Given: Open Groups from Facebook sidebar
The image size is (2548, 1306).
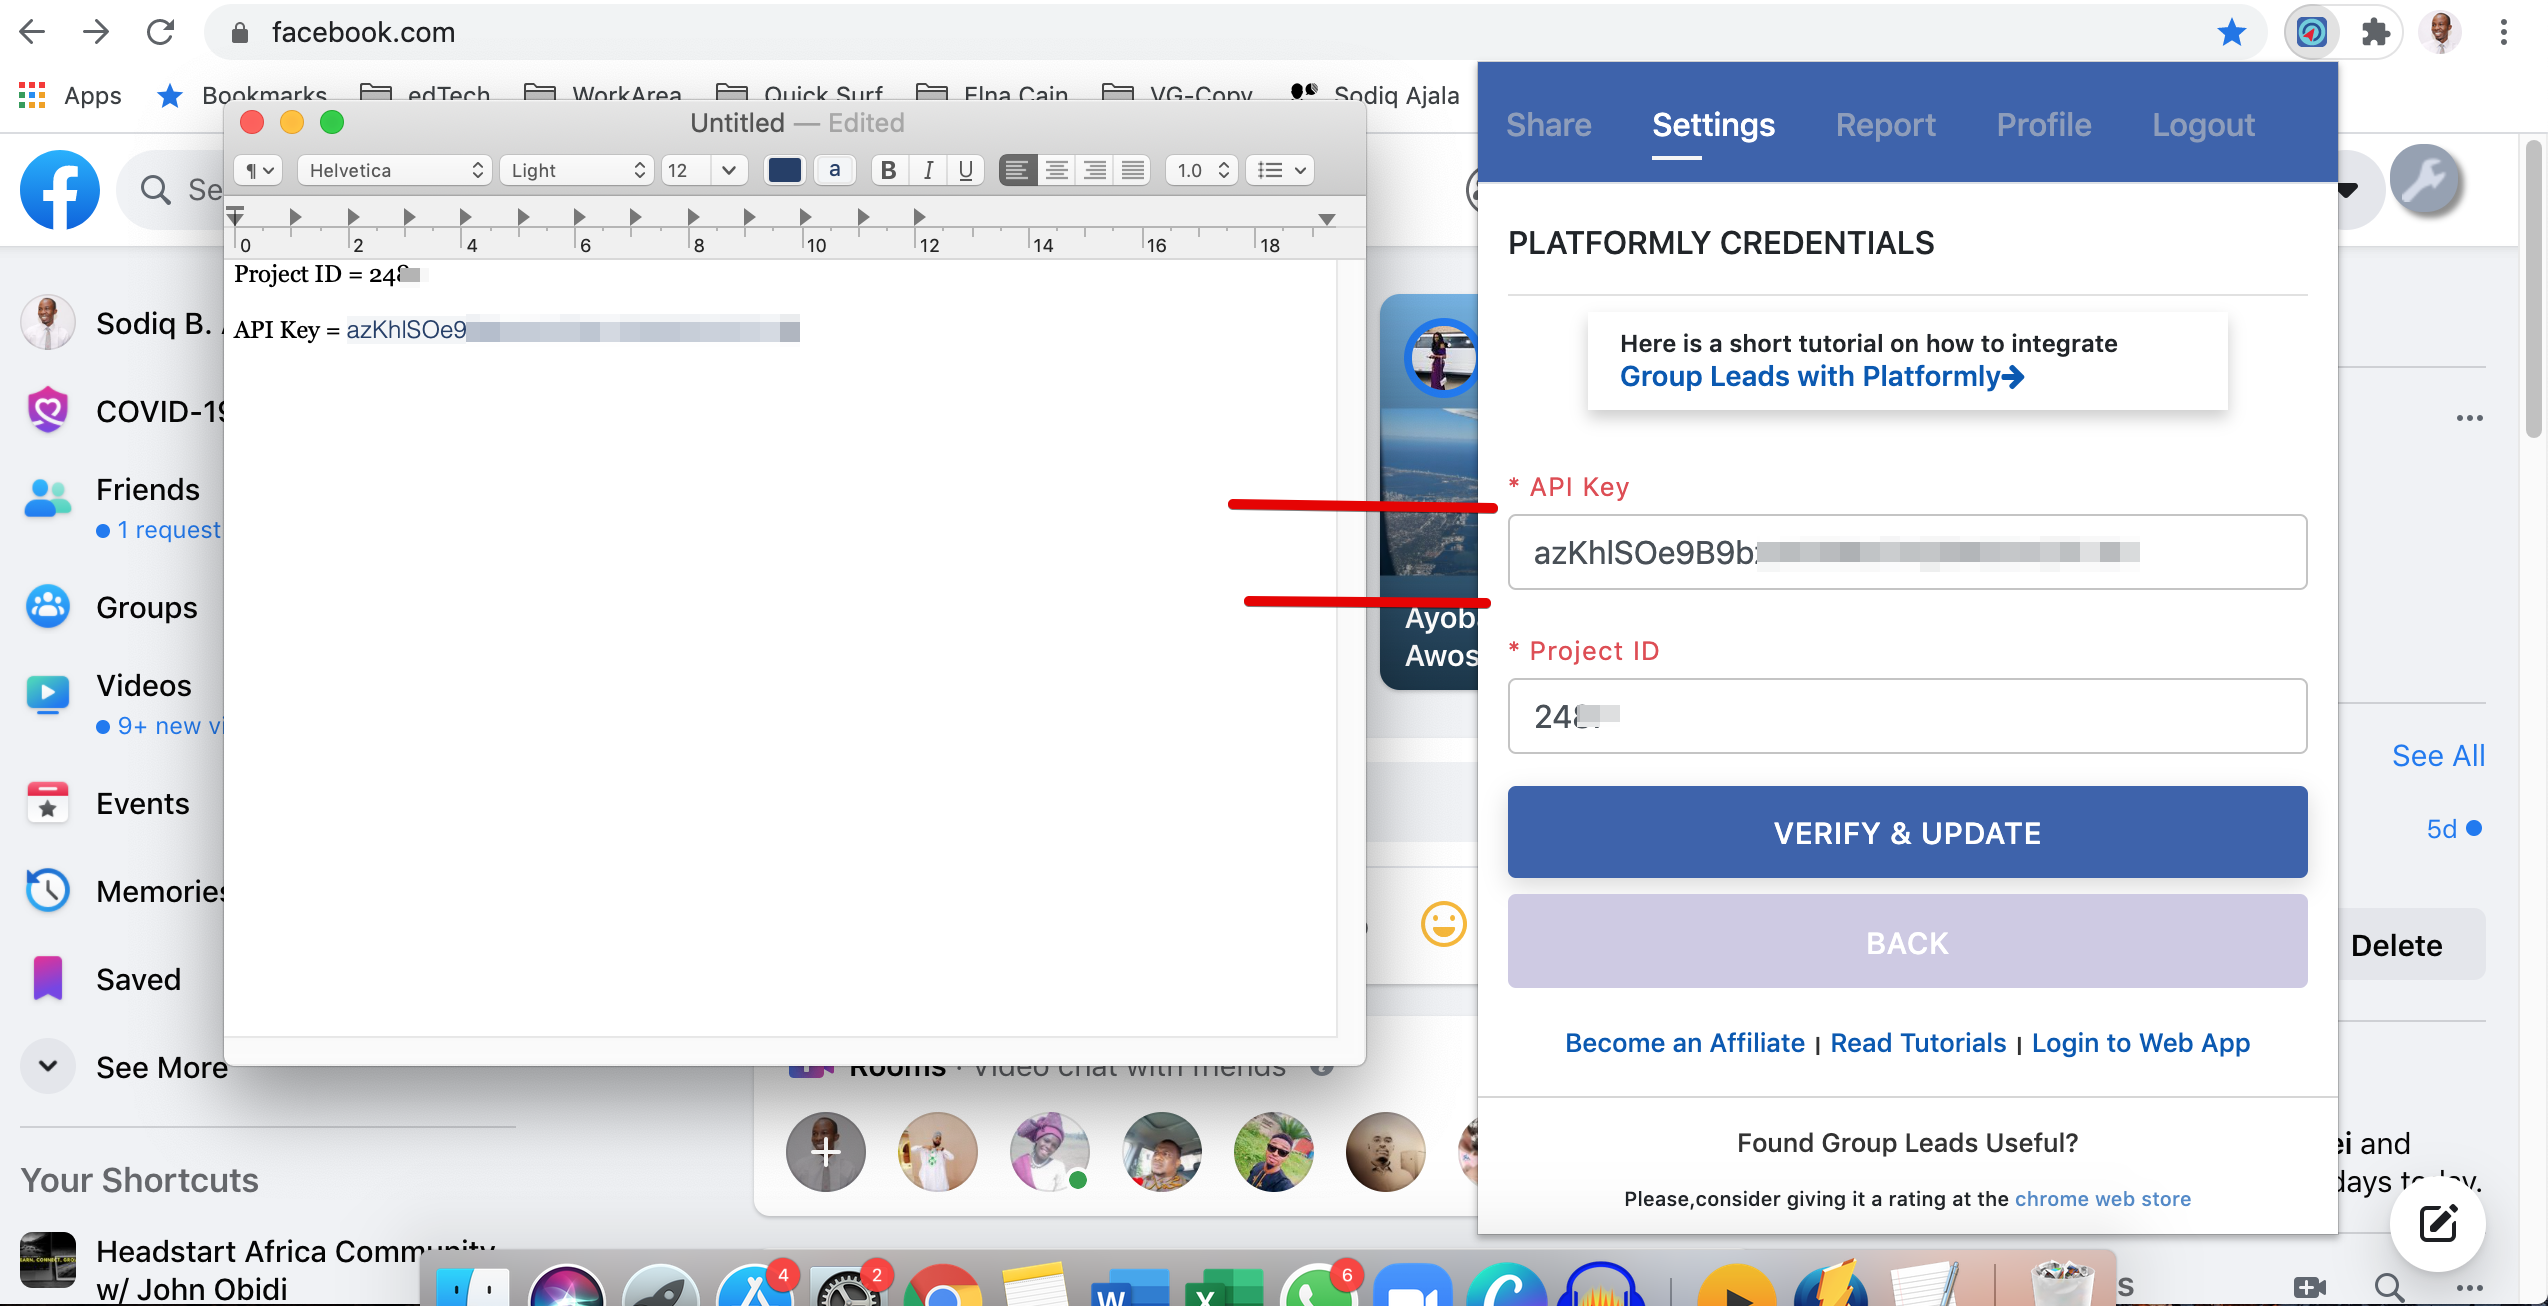Looking at the screenshot, I should point(146,607).
